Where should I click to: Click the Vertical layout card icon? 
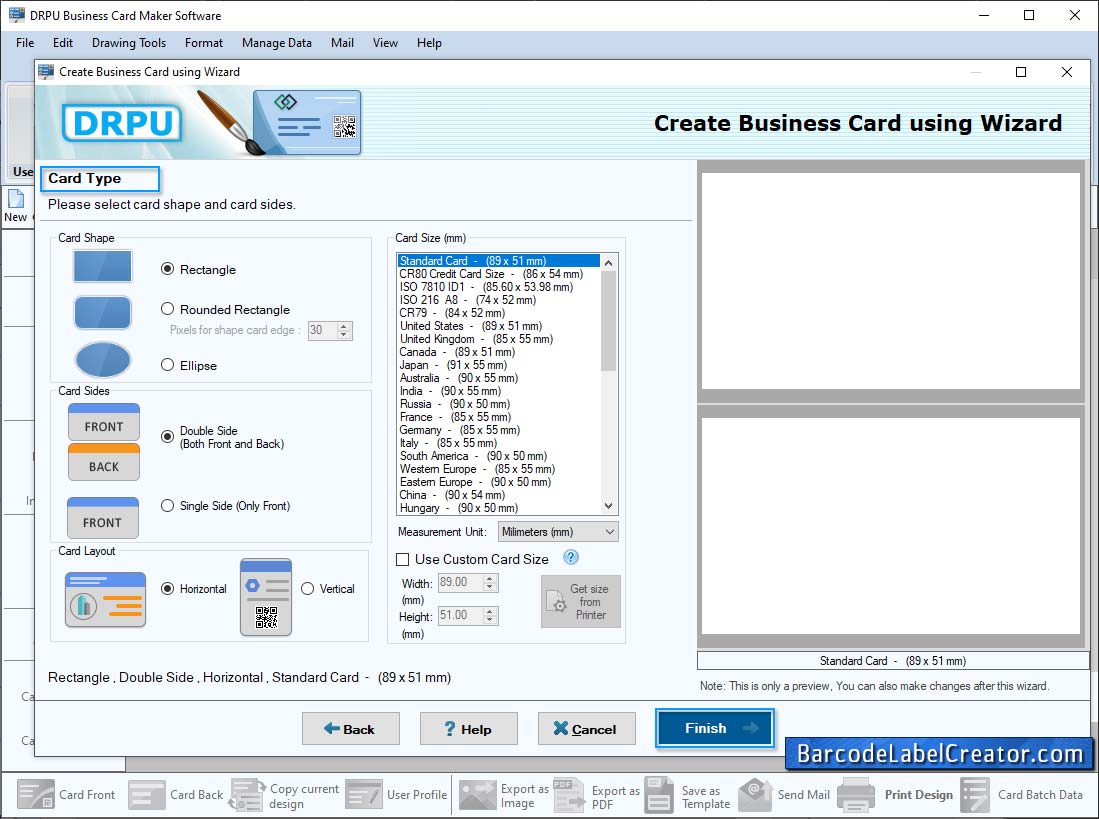[266, 597]
